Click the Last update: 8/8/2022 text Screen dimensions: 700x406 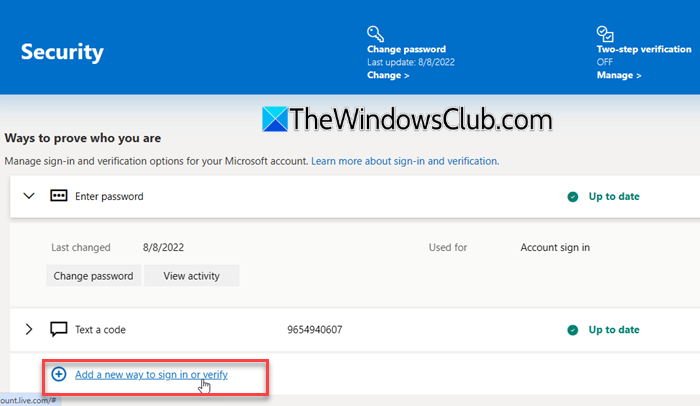(x=411, y=62)
